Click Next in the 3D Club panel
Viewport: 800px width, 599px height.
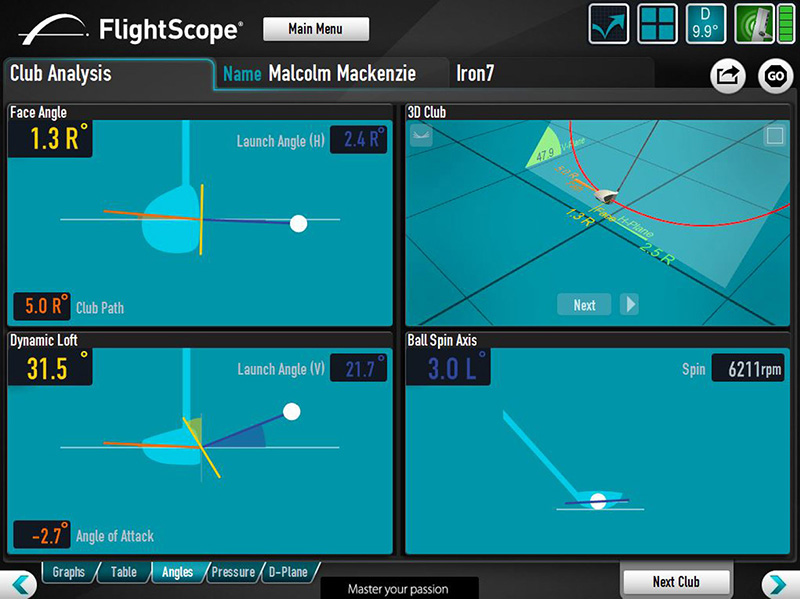click(585, 305)
